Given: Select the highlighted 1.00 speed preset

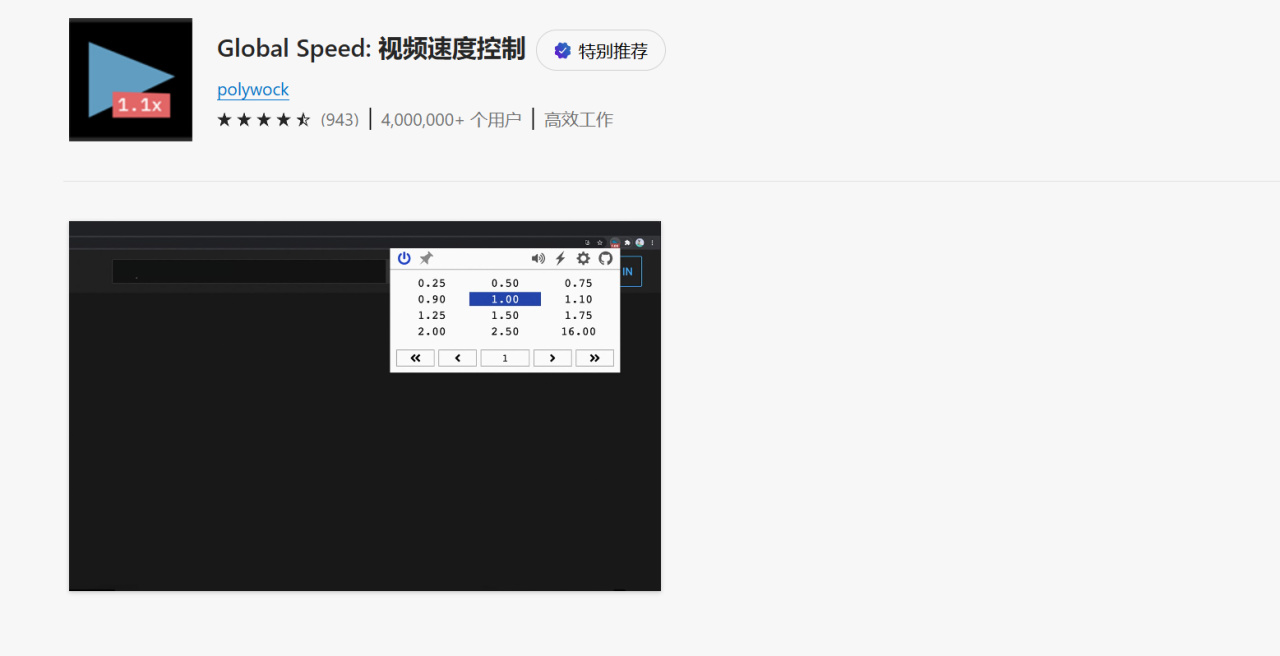Looking at the screenshot, I should pyautogui.click(x=505, y=299).
